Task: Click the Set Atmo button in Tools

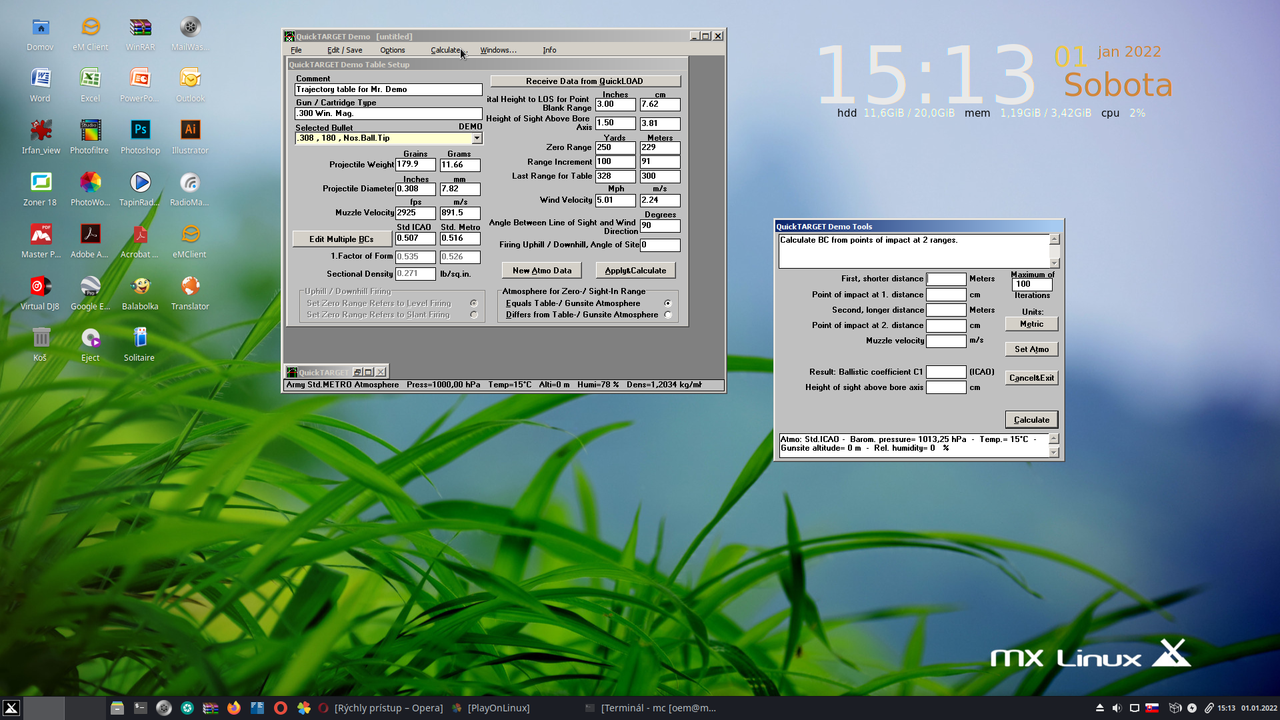Action: pyautogui.click(x=1031, y=349)
